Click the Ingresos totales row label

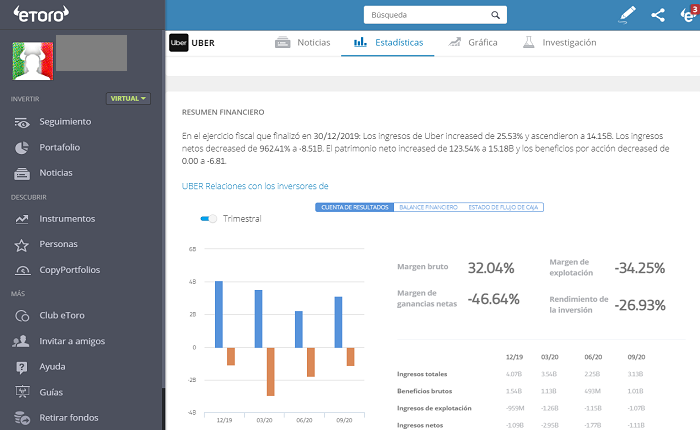click(x=422, y=374)
